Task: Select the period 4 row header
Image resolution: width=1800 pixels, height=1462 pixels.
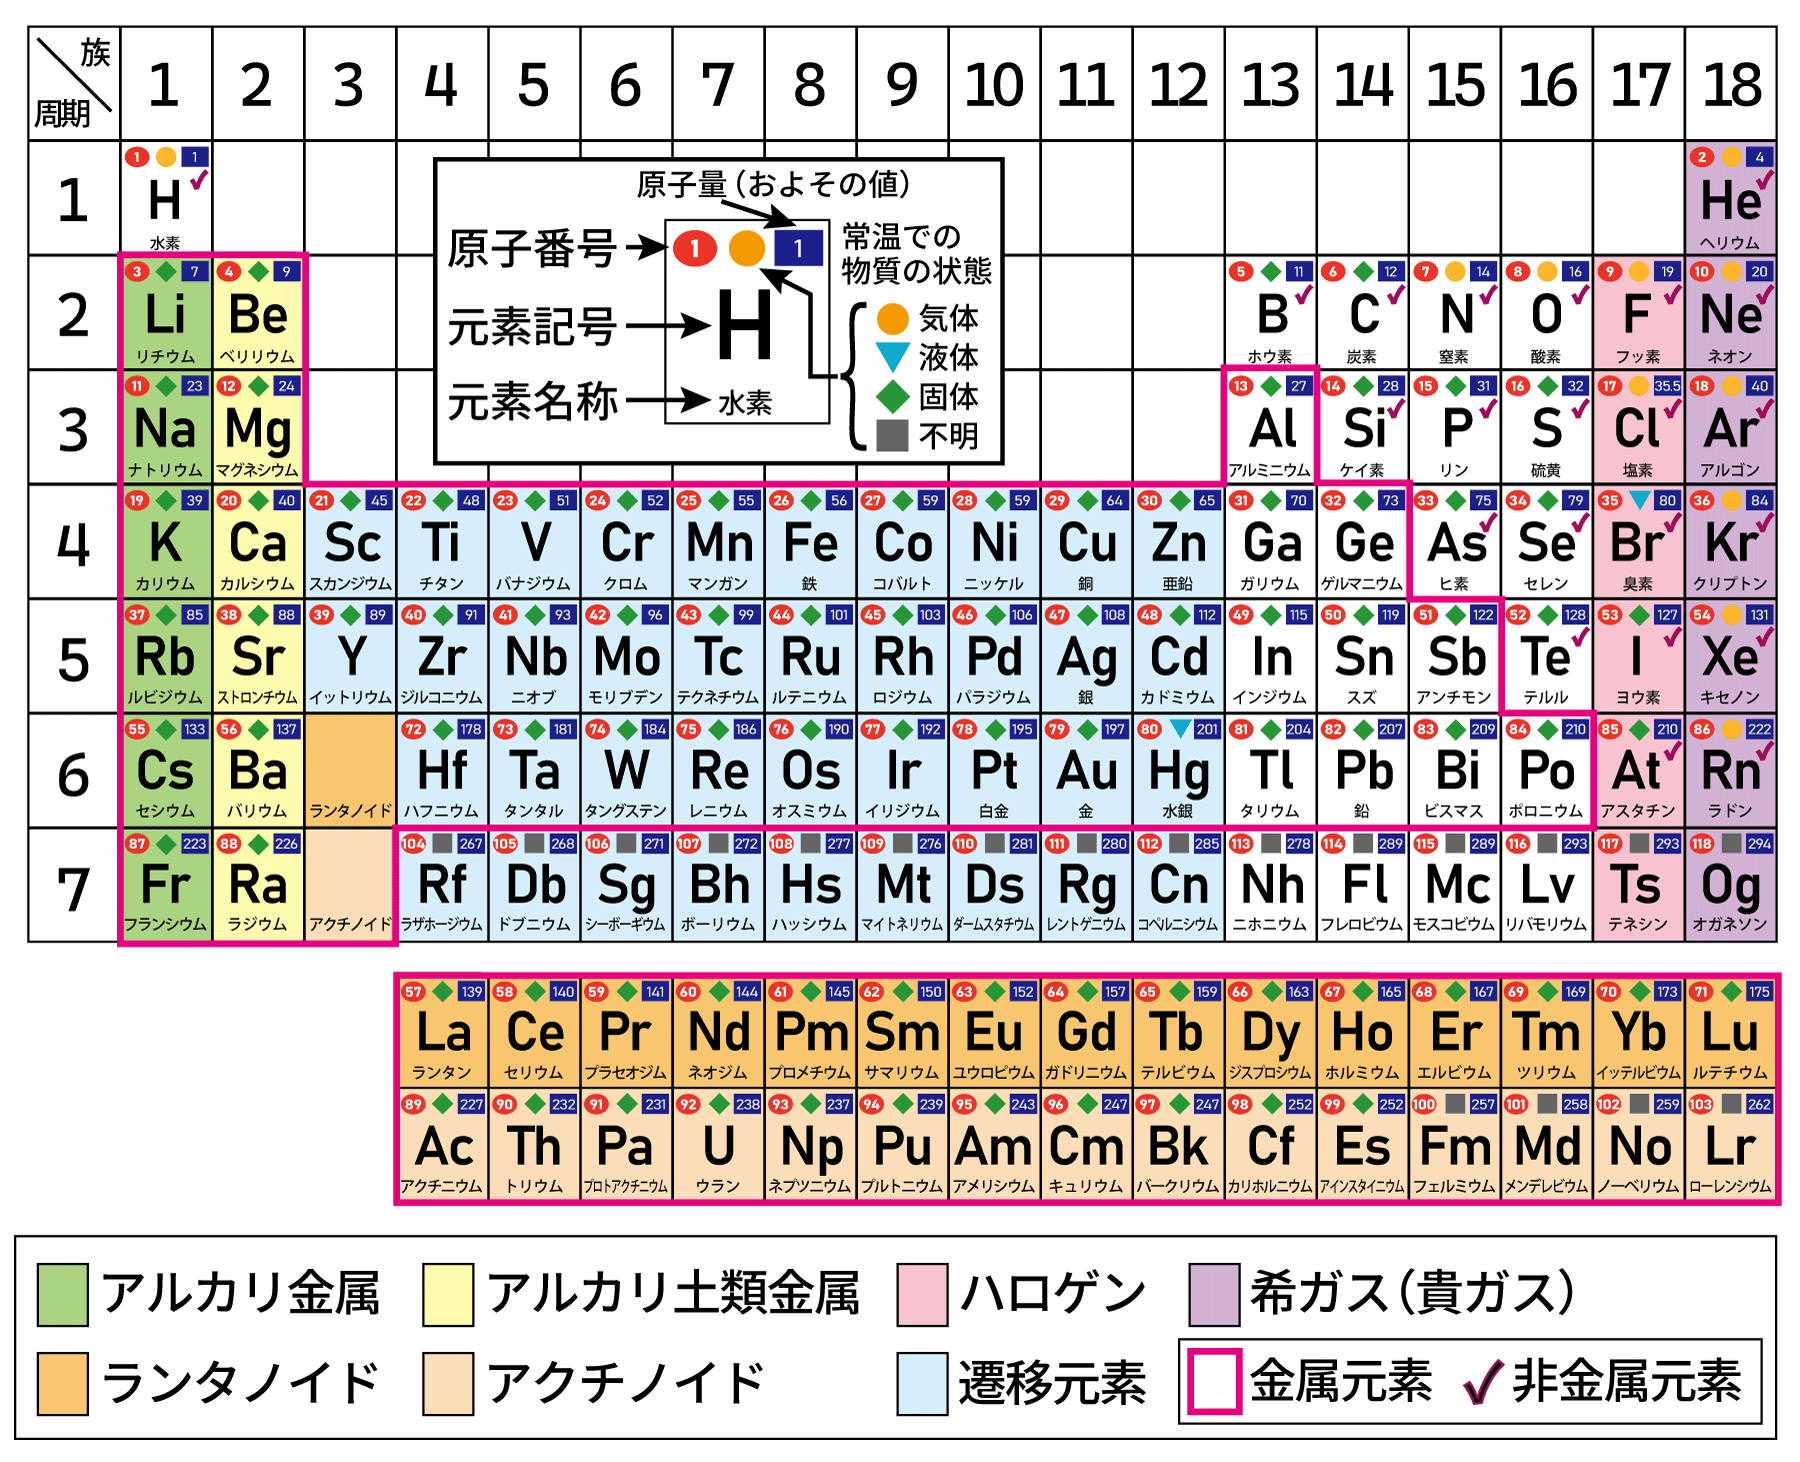Action: pos(73,542)
